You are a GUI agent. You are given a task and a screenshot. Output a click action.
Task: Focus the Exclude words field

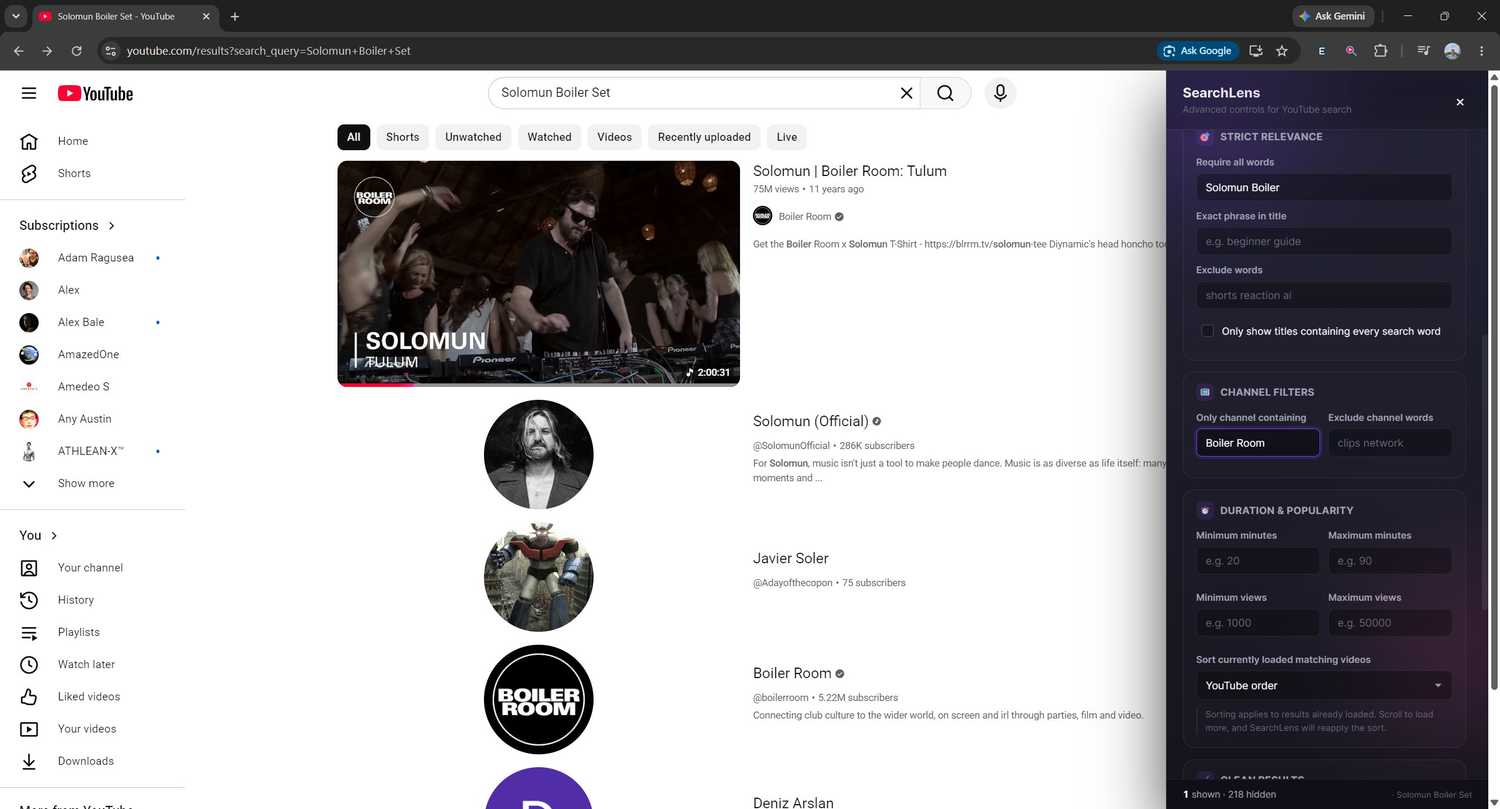point(1324,295)
